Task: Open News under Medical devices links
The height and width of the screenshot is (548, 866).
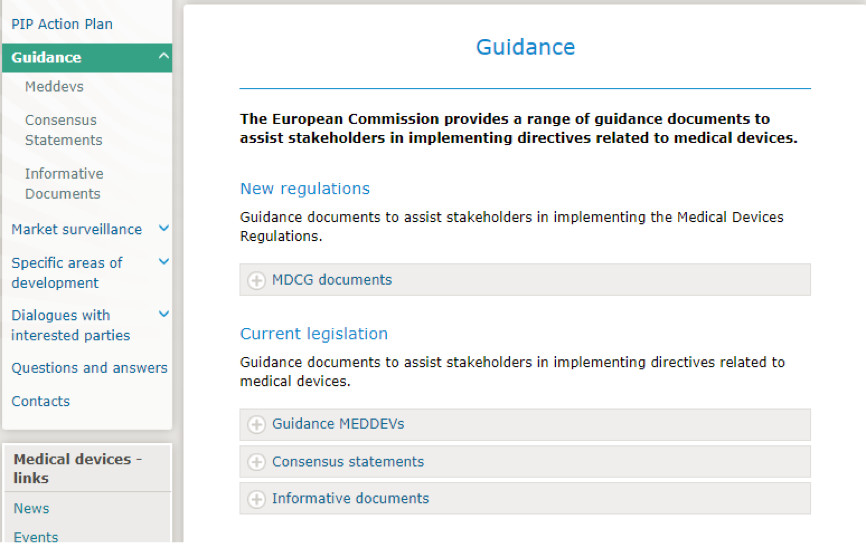Action: tap(31, 508)
